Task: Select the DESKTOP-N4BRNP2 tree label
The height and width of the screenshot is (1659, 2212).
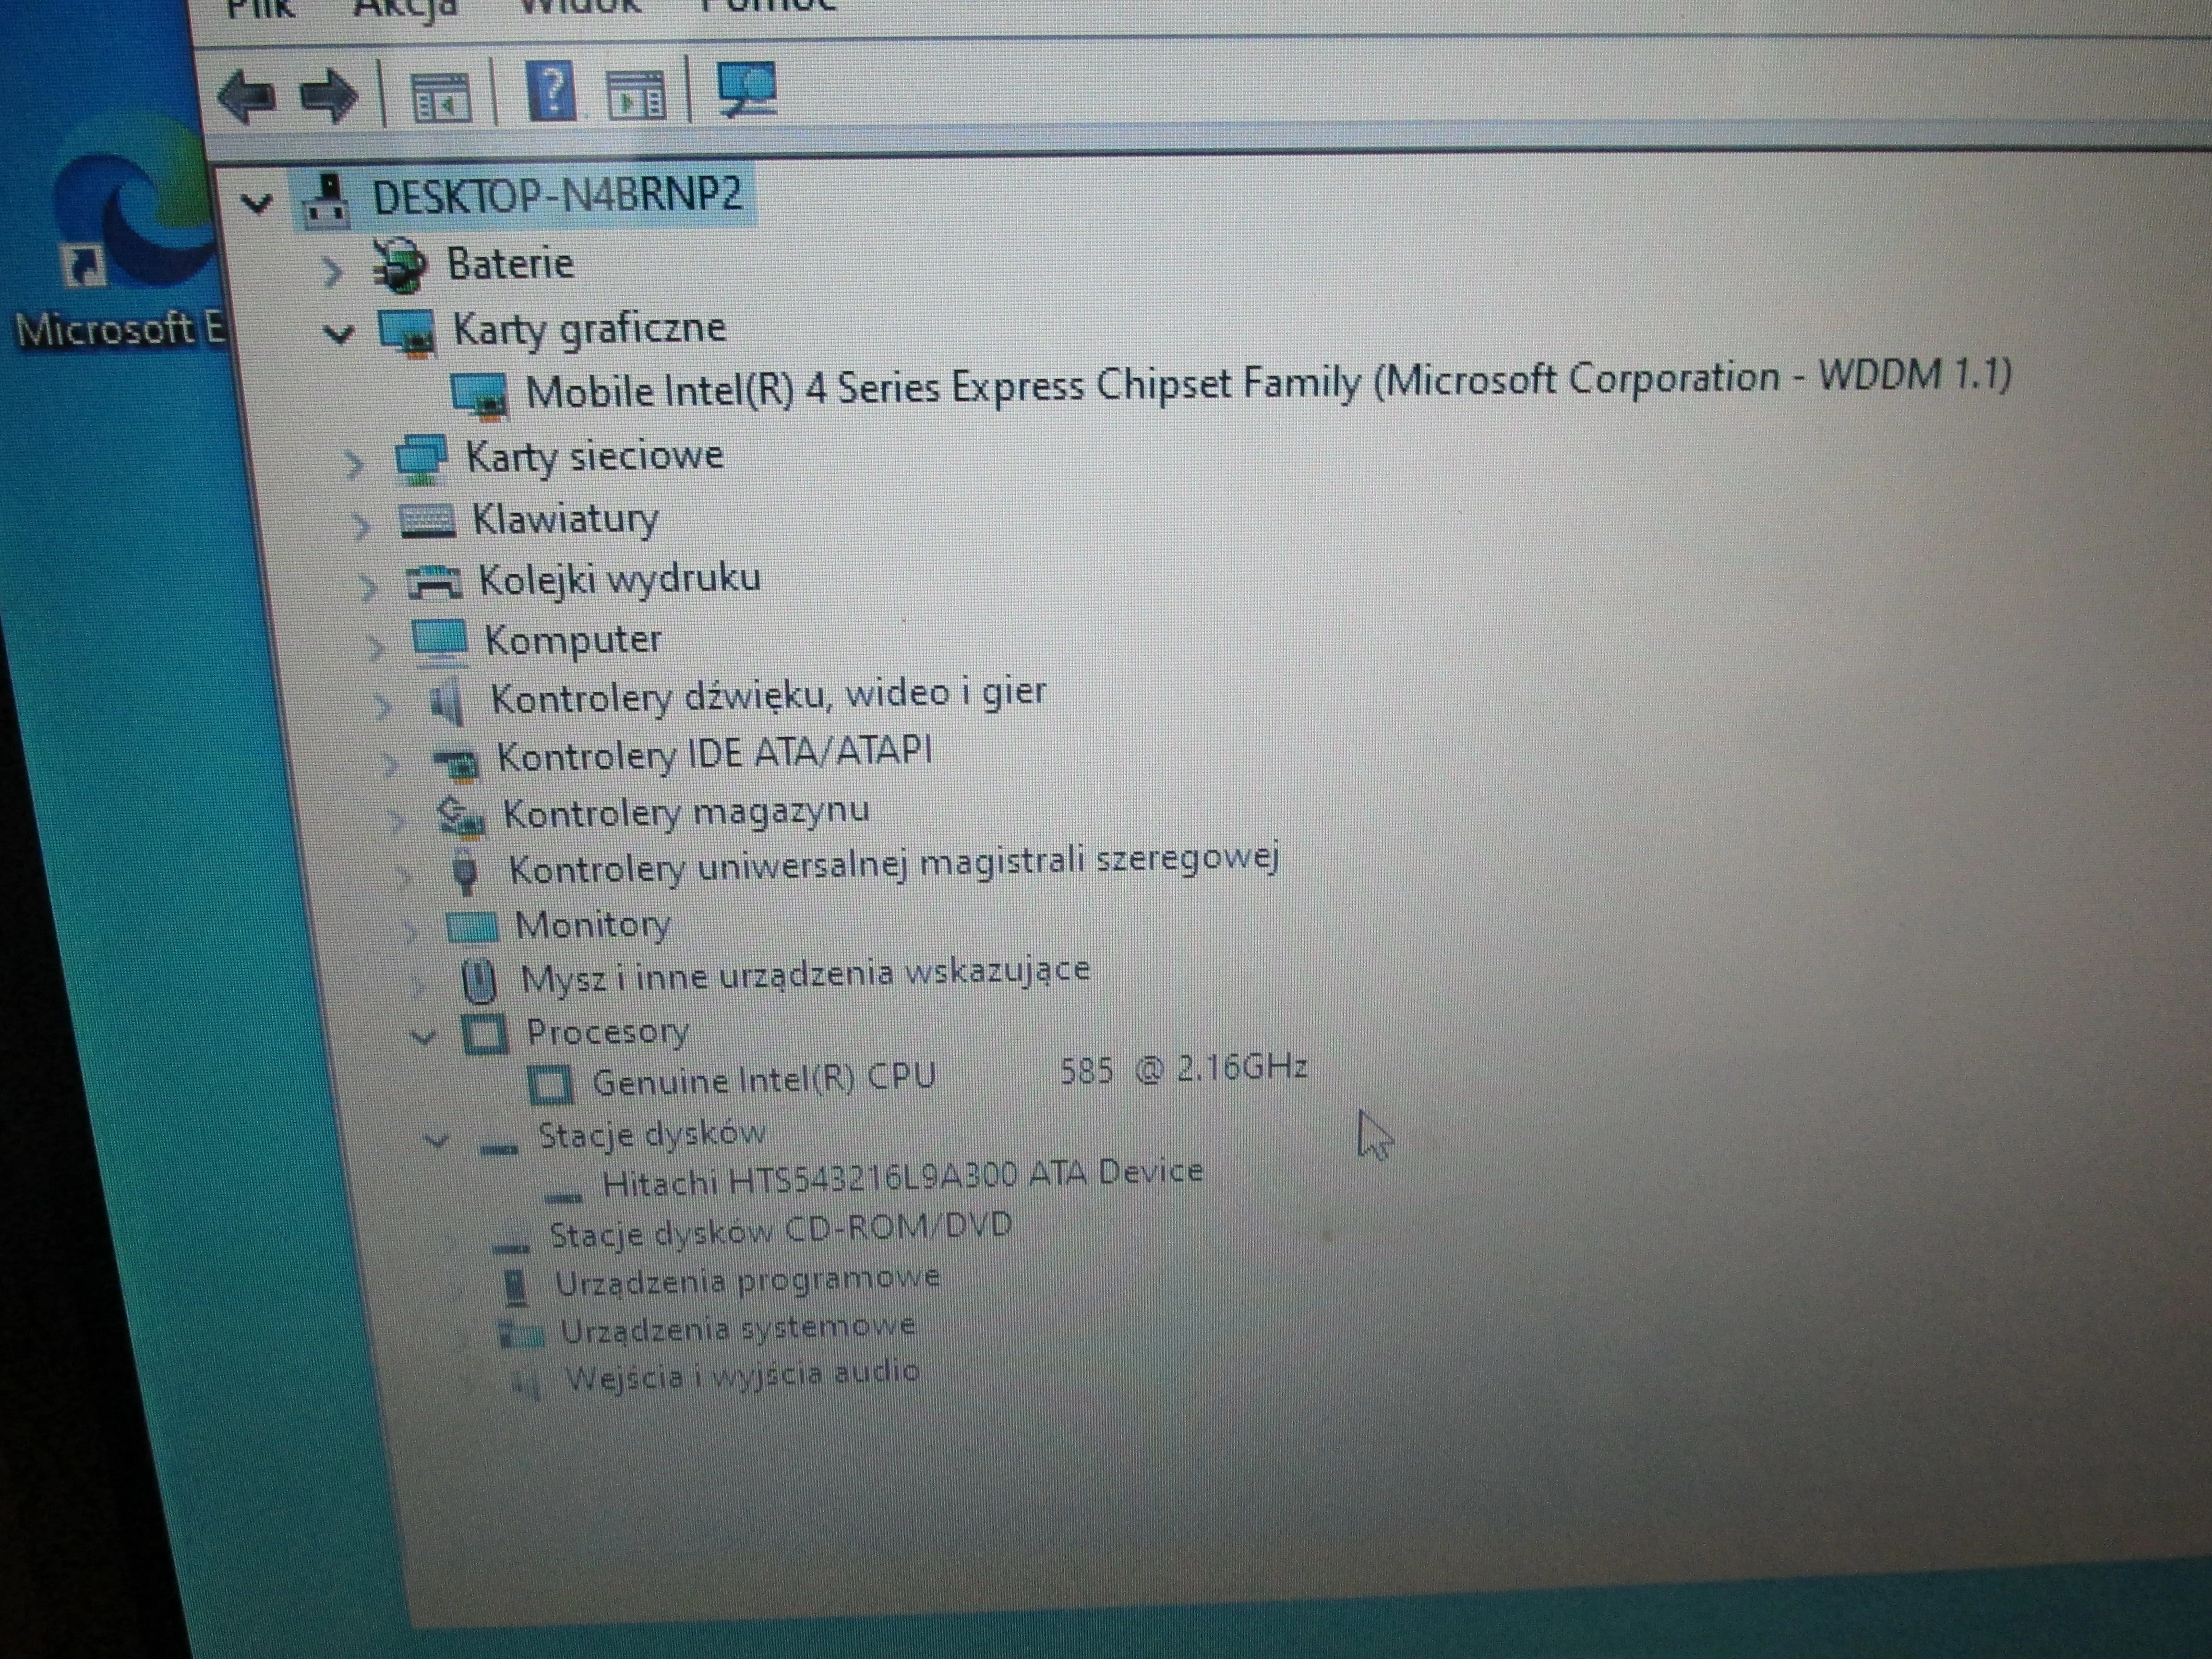Action: (558, 194)
